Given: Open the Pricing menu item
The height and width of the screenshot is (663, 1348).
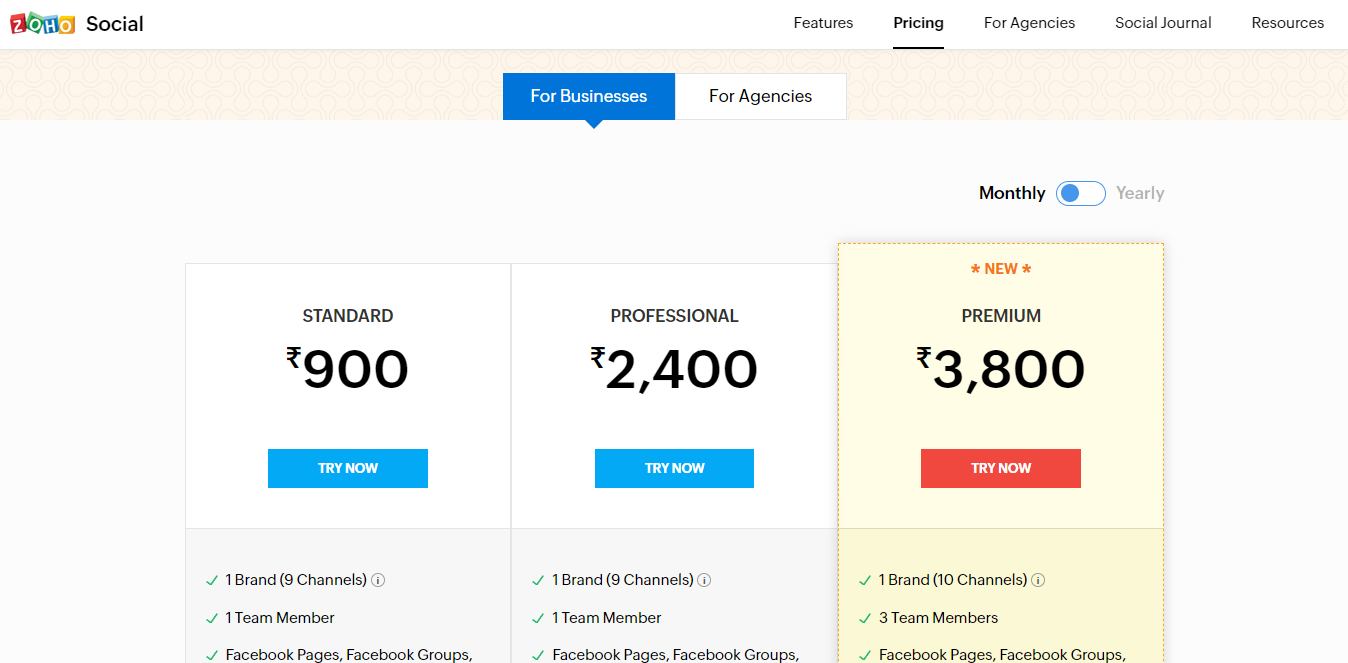Looking at the screenshot, I should [918, 23].
